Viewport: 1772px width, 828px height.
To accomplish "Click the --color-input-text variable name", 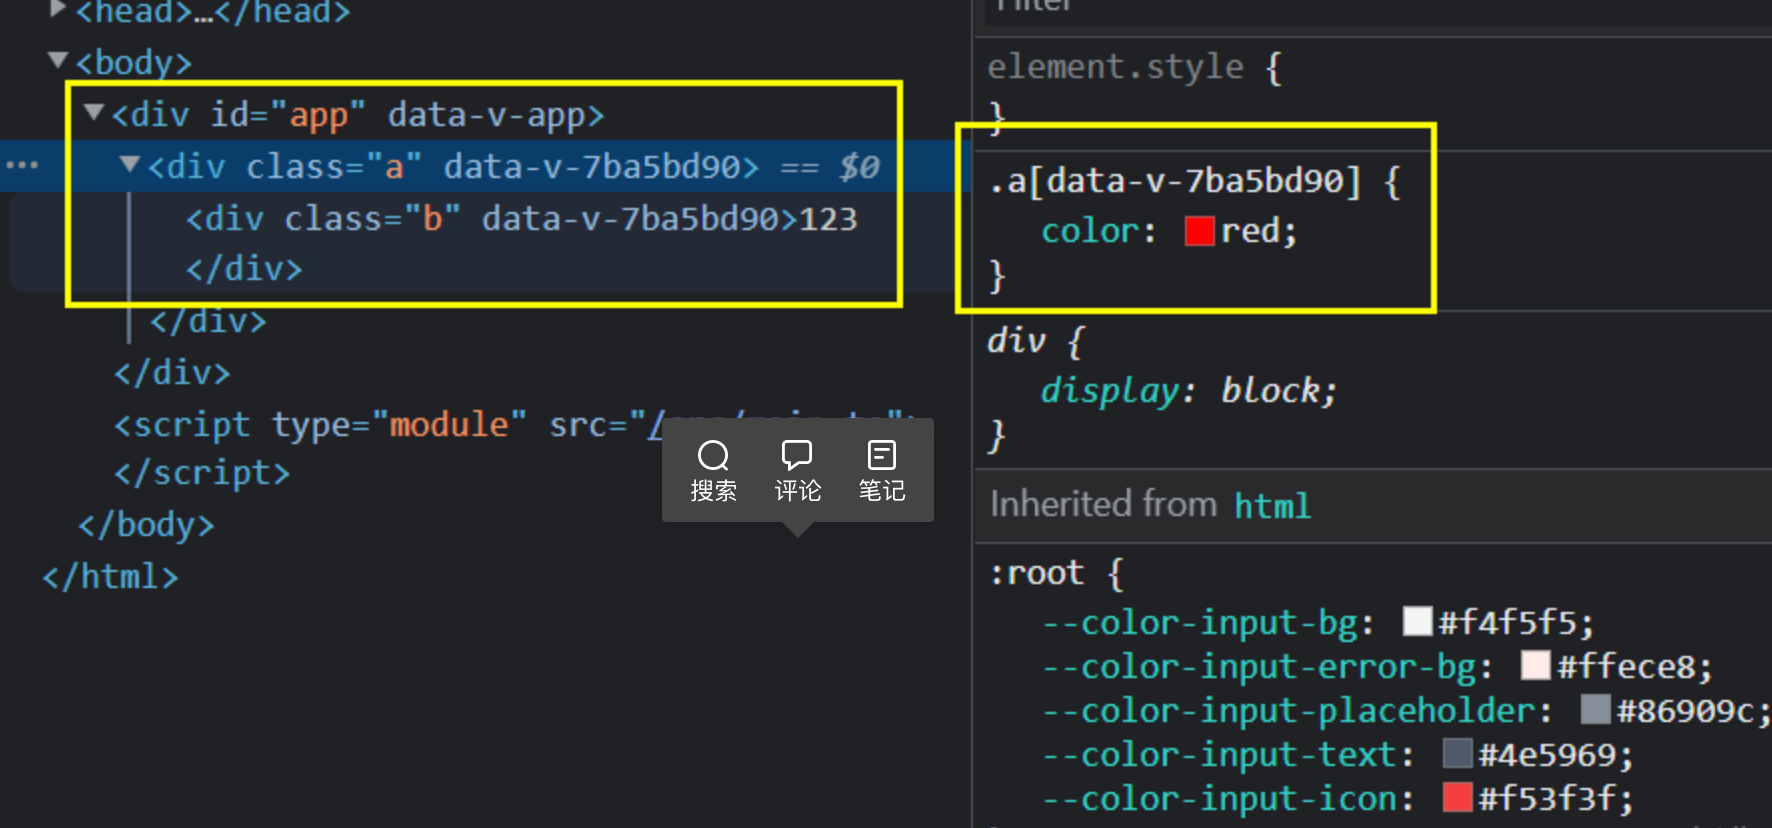I will point(1219,754).
